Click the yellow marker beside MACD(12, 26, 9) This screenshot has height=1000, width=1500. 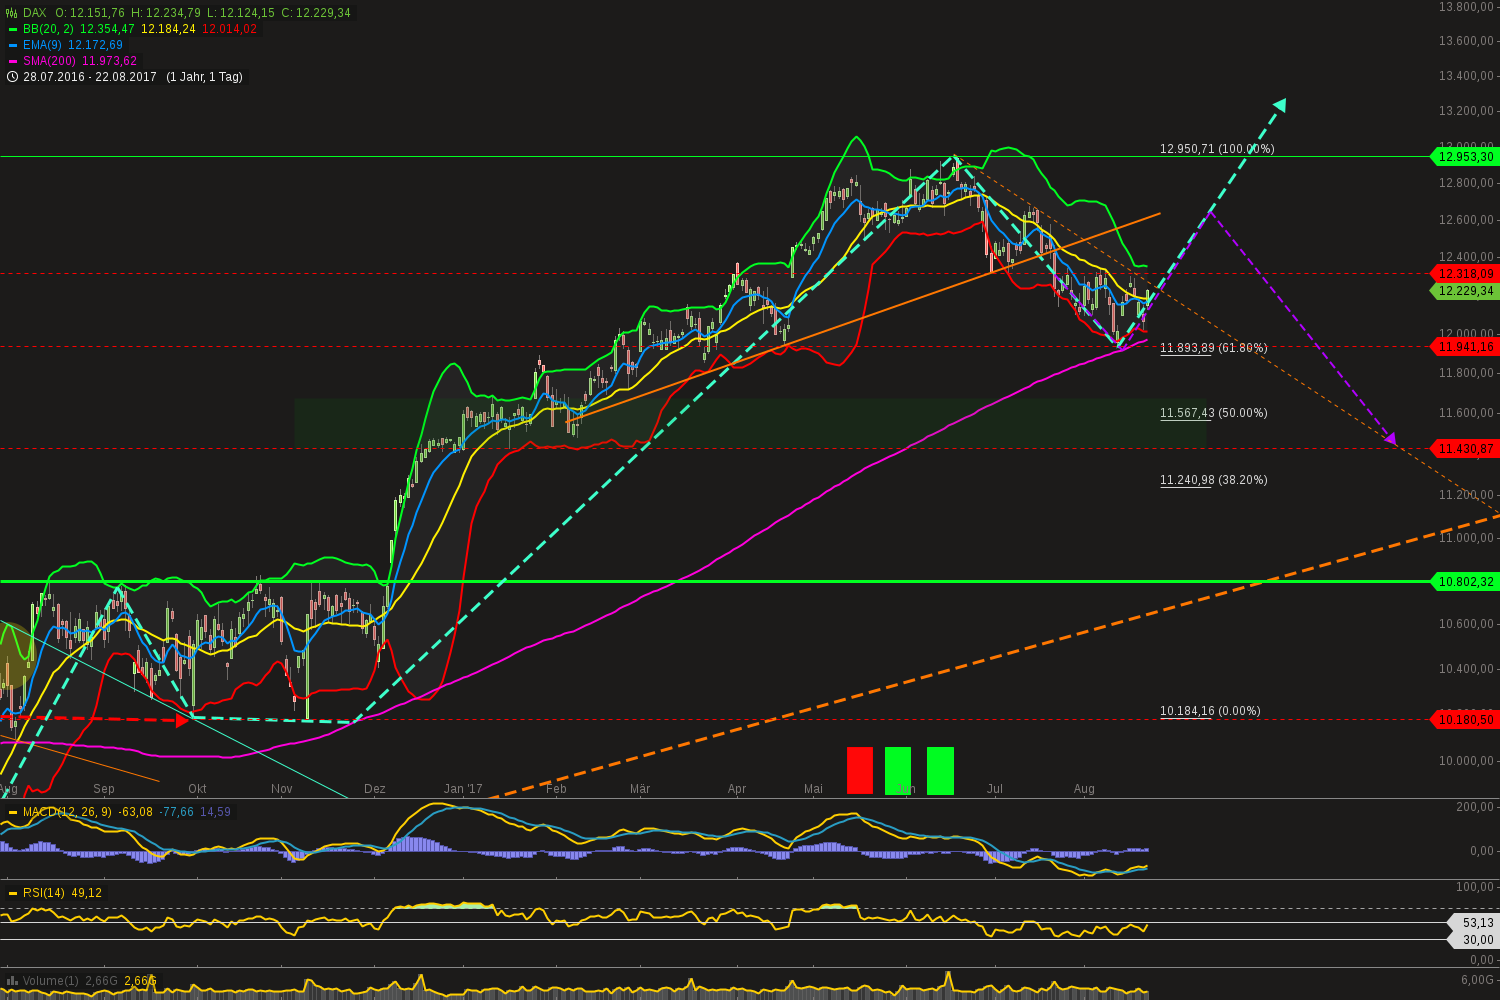[12, 812]
